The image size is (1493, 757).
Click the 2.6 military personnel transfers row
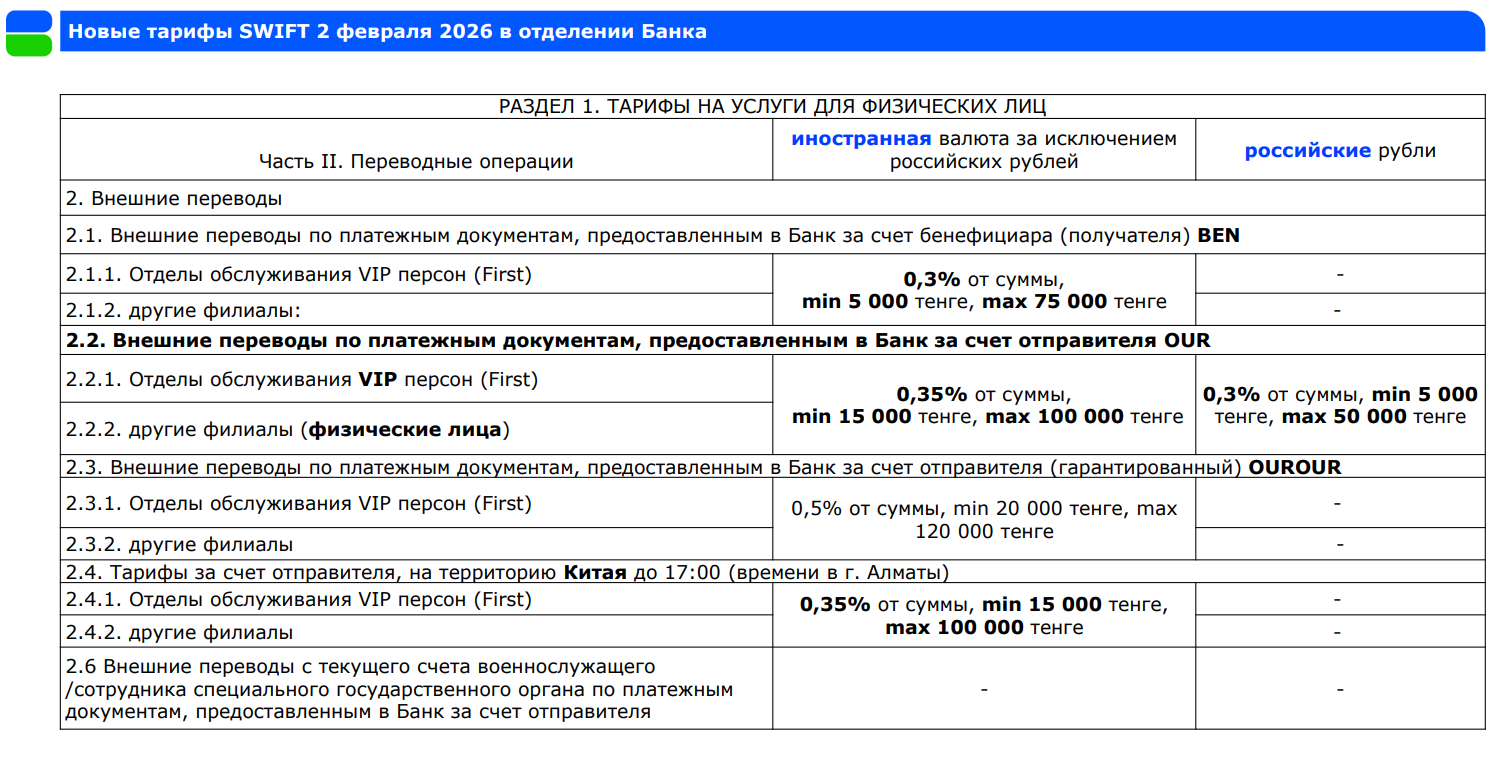[x=400, y=688]
